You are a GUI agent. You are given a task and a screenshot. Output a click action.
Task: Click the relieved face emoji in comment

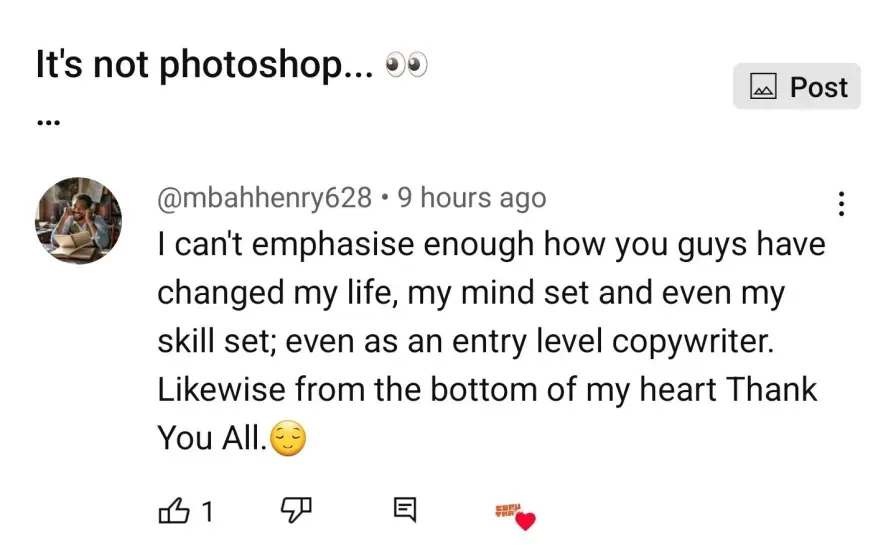tap(288, 439)
